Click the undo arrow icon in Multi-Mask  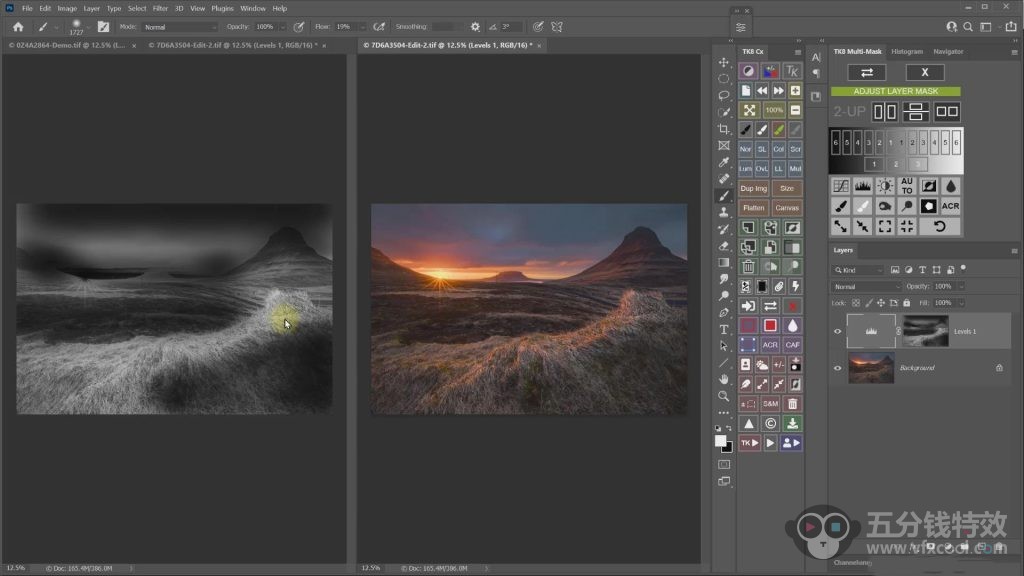pos(939,226)
